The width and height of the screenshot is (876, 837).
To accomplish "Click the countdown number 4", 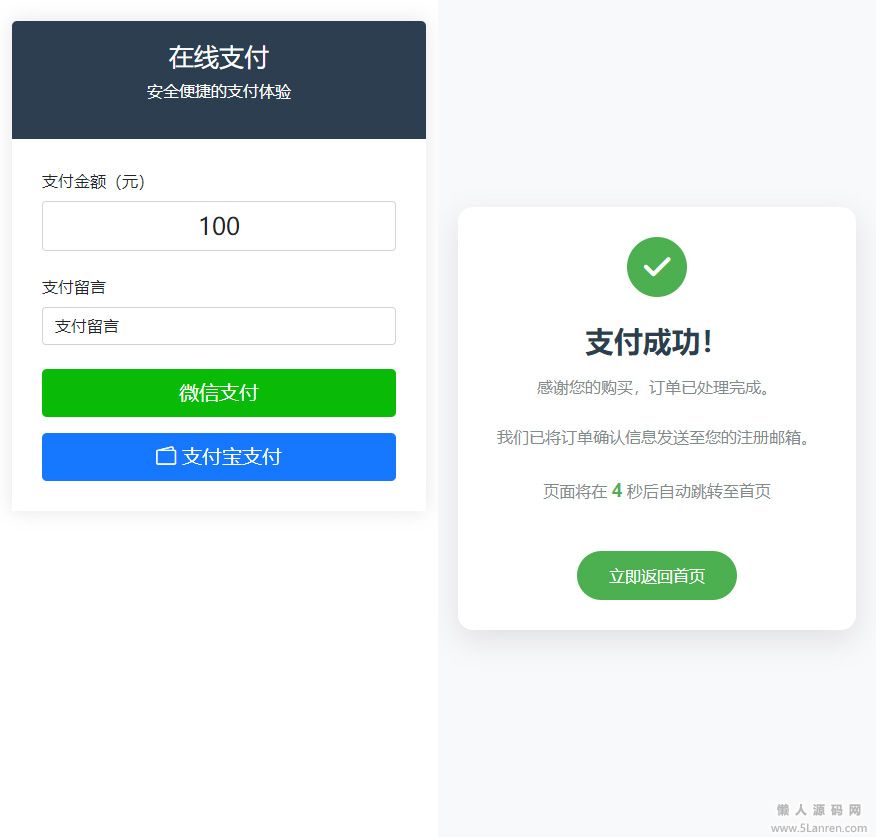I will click(617, 491).
